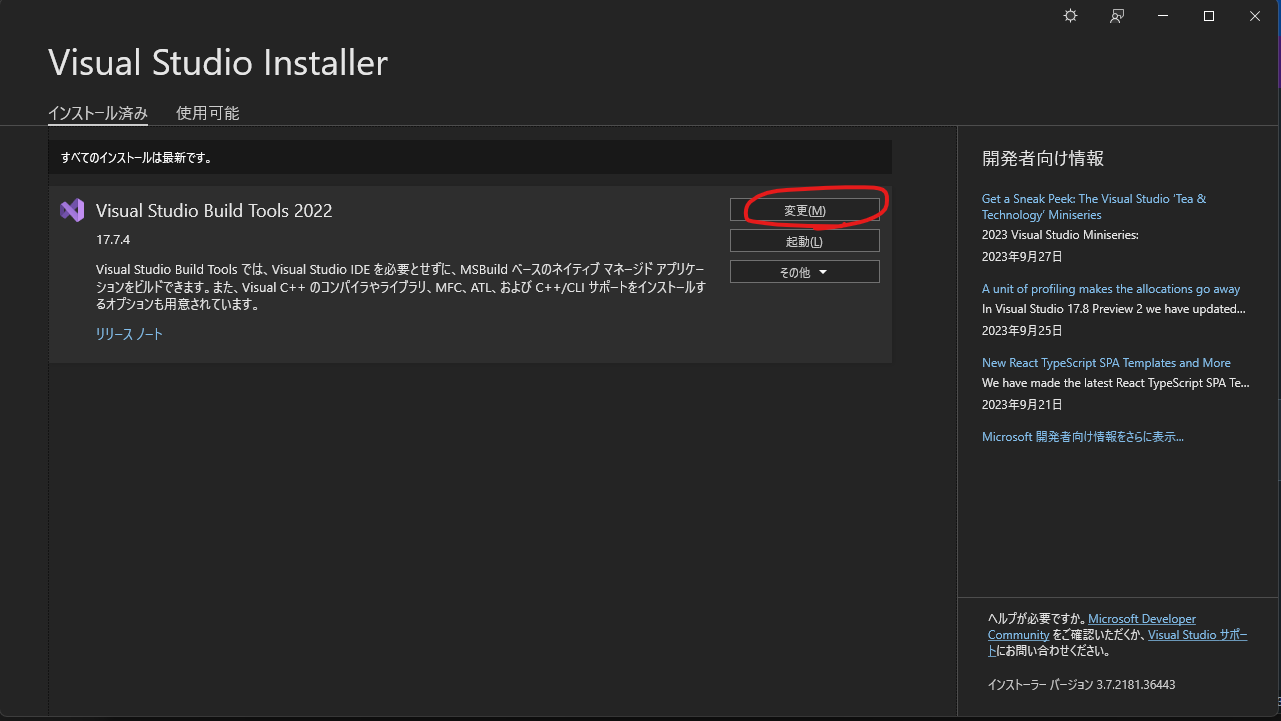Image resolution: width=1281 pixels, height=721 pixels.
Task: Open 'A unit of profiling' article link
Action: coord(1111,289)
